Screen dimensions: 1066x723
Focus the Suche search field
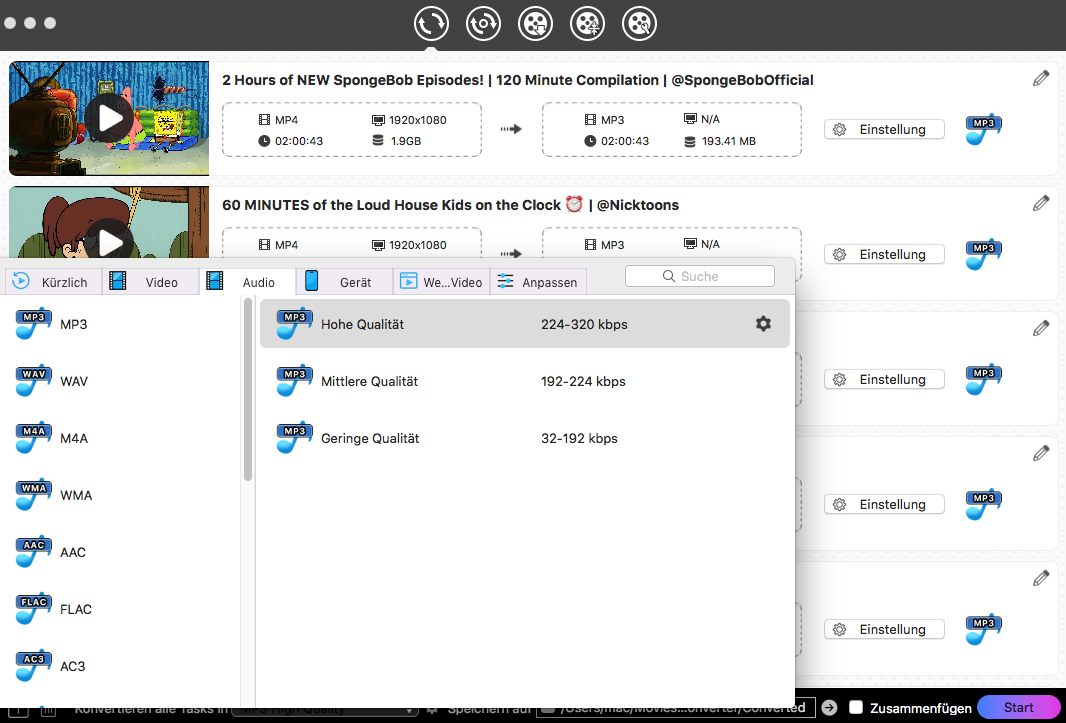700,276
